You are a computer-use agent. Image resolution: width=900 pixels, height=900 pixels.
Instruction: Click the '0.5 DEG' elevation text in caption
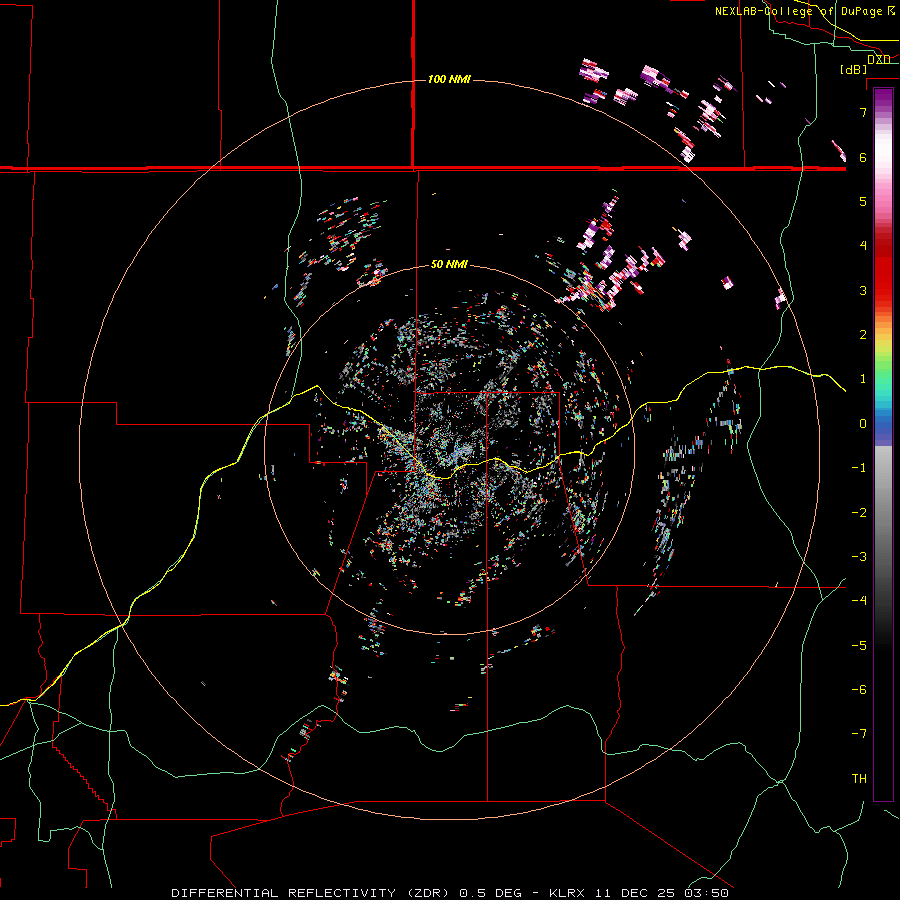(x=491, y=893)
